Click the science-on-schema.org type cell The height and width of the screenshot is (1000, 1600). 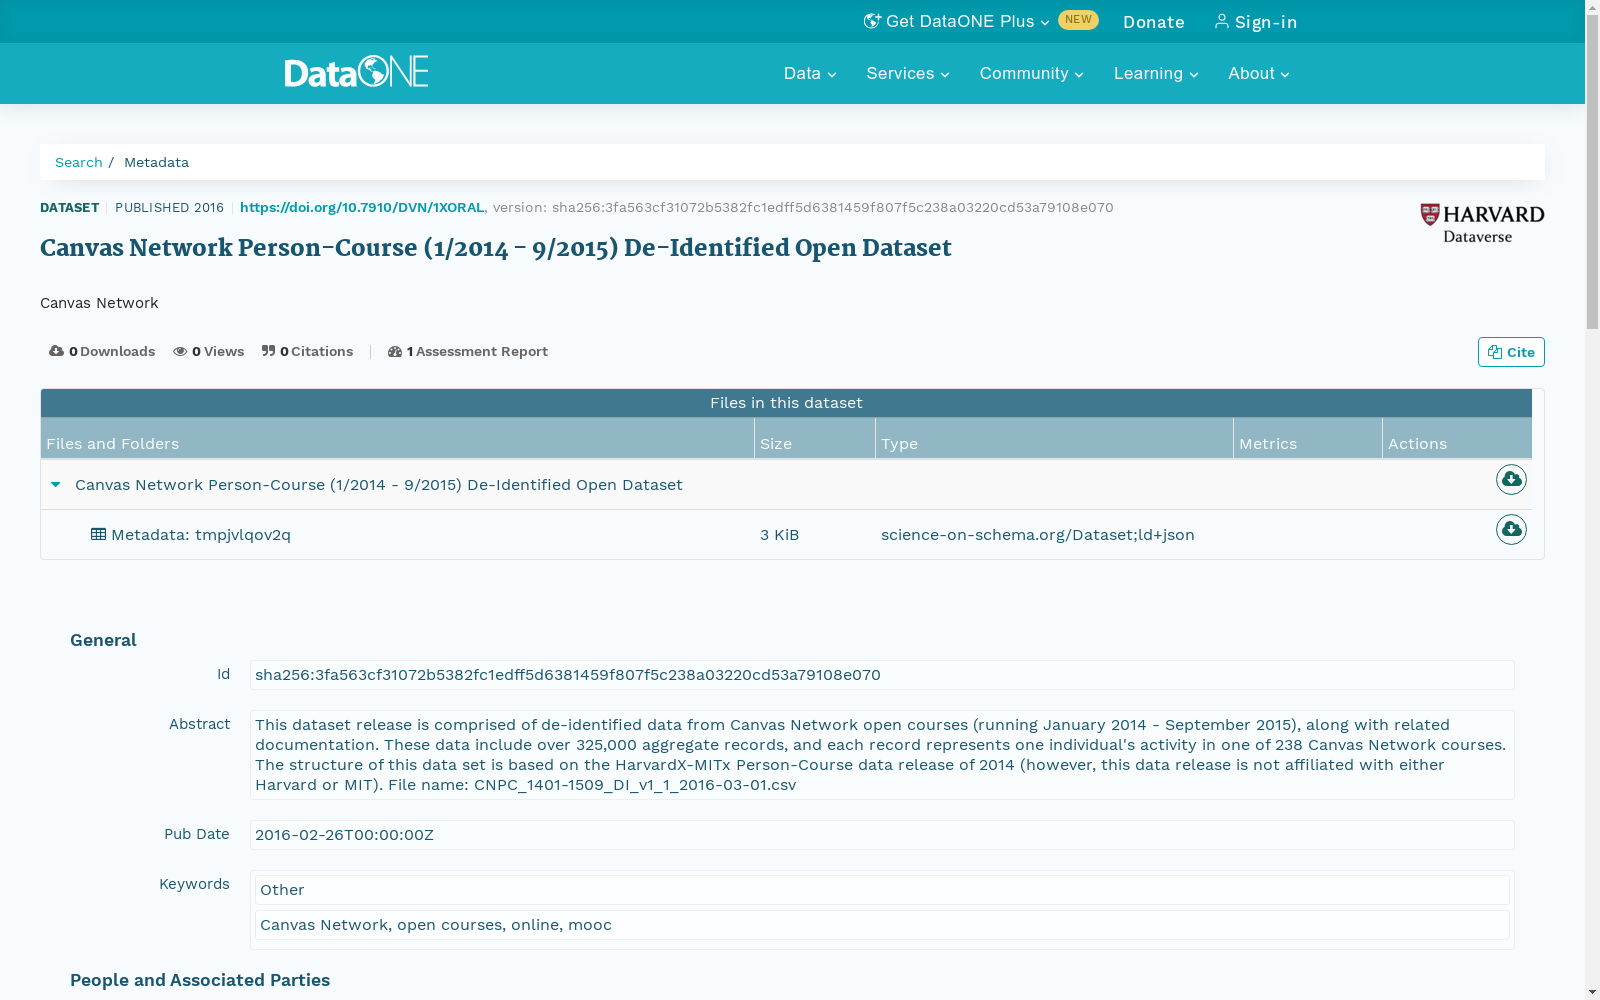[x=1038, y=535]
